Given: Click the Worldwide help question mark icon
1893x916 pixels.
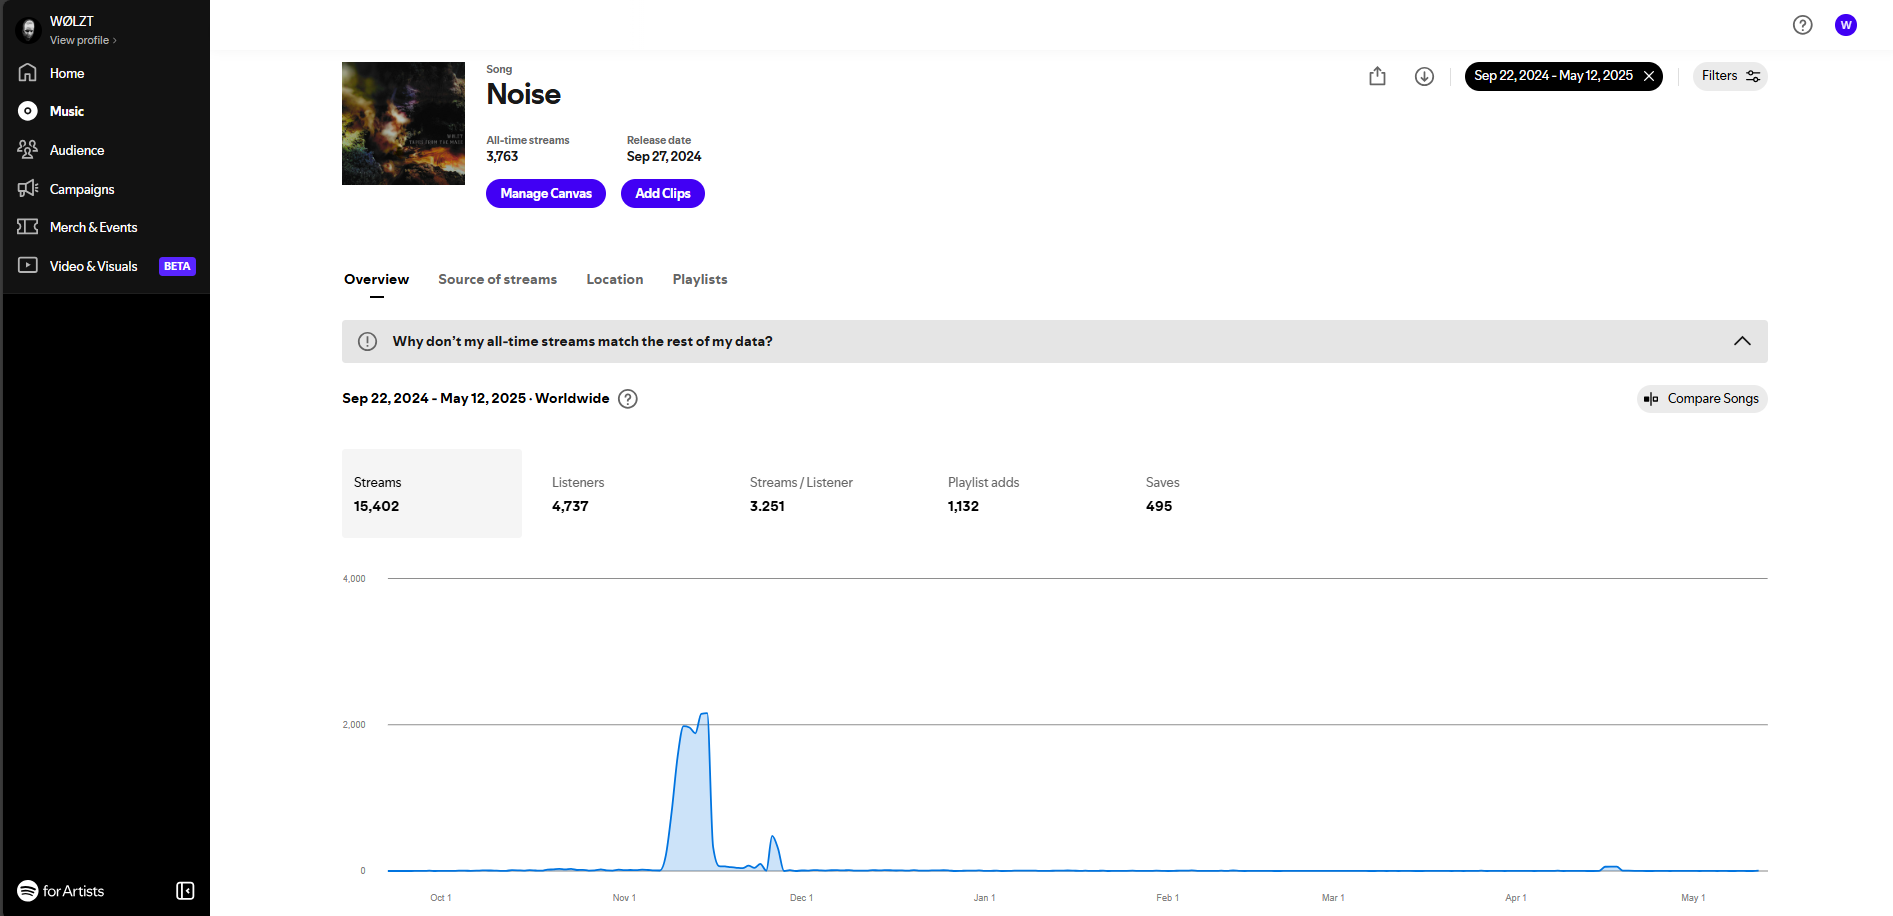Looking at the screenshot, I should [628, 399].
